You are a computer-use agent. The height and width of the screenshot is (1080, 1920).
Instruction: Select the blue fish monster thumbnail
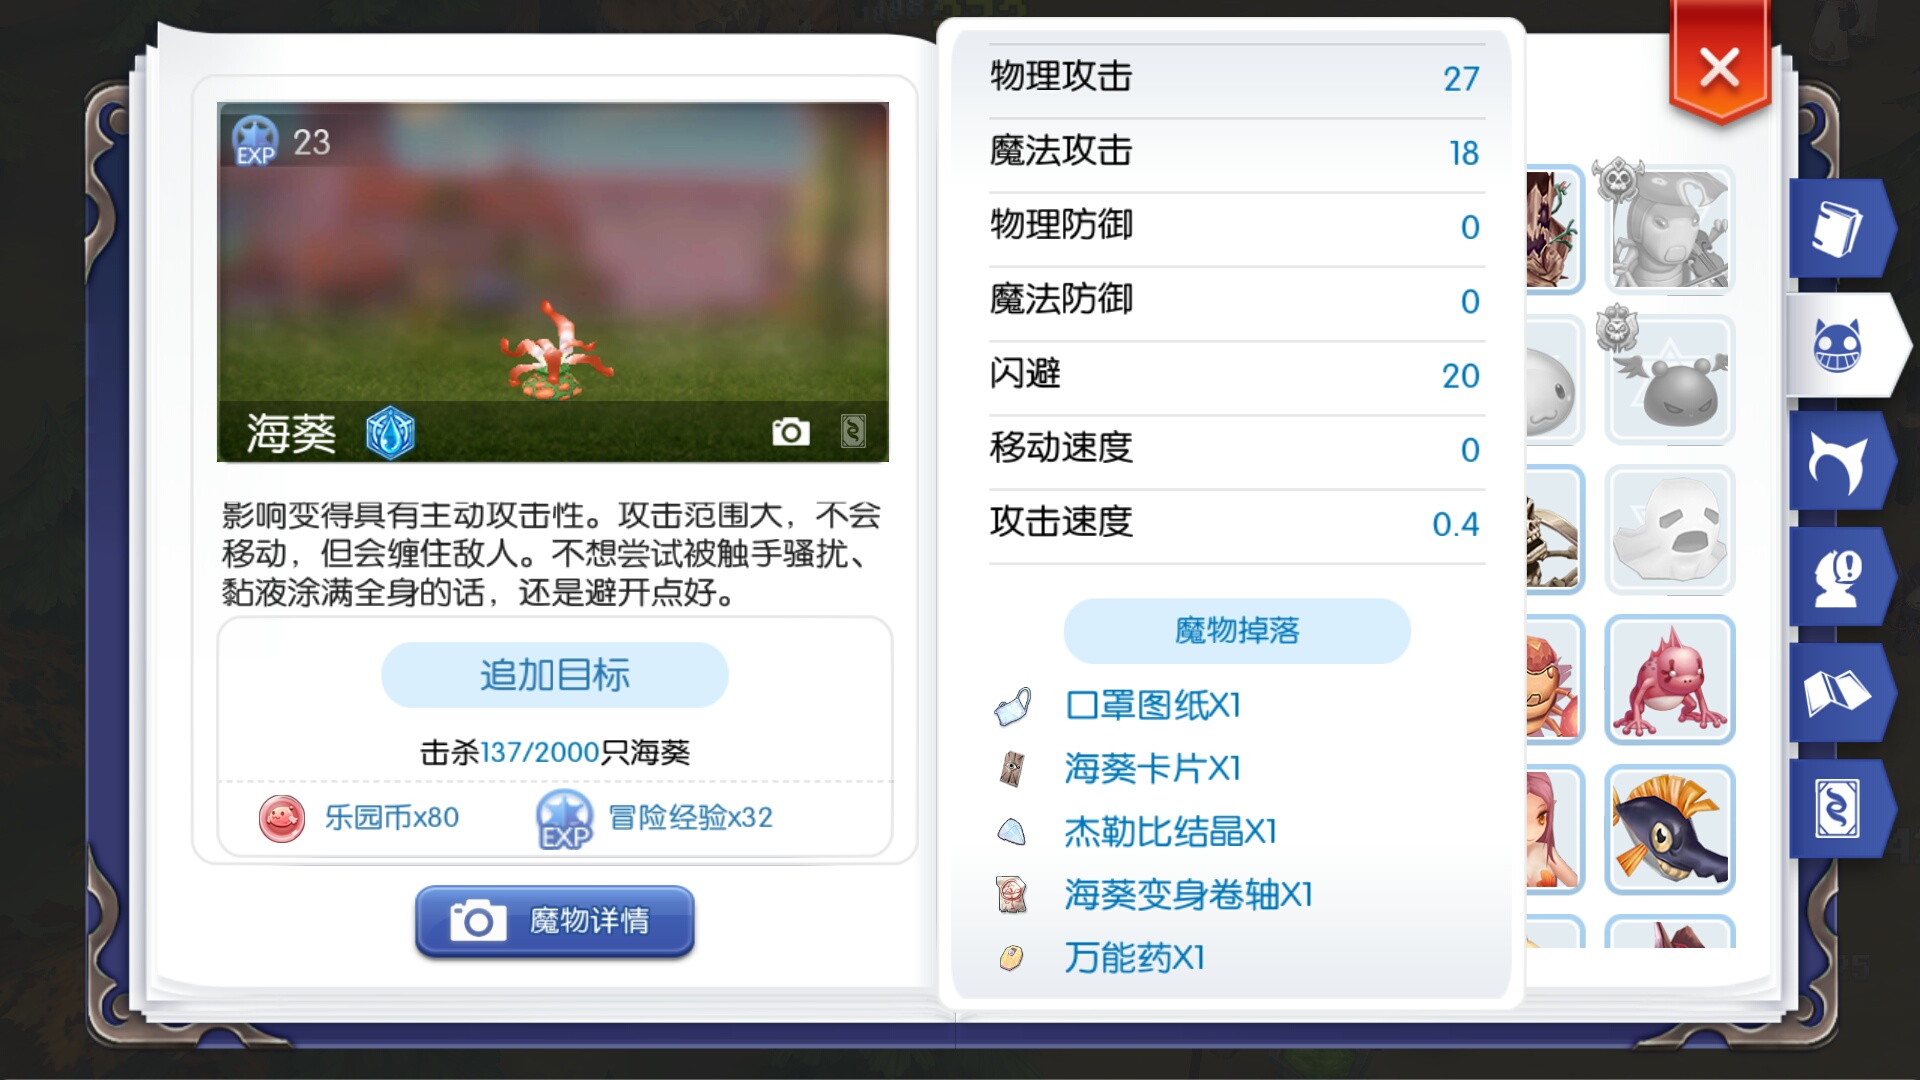coord(1669,830)
